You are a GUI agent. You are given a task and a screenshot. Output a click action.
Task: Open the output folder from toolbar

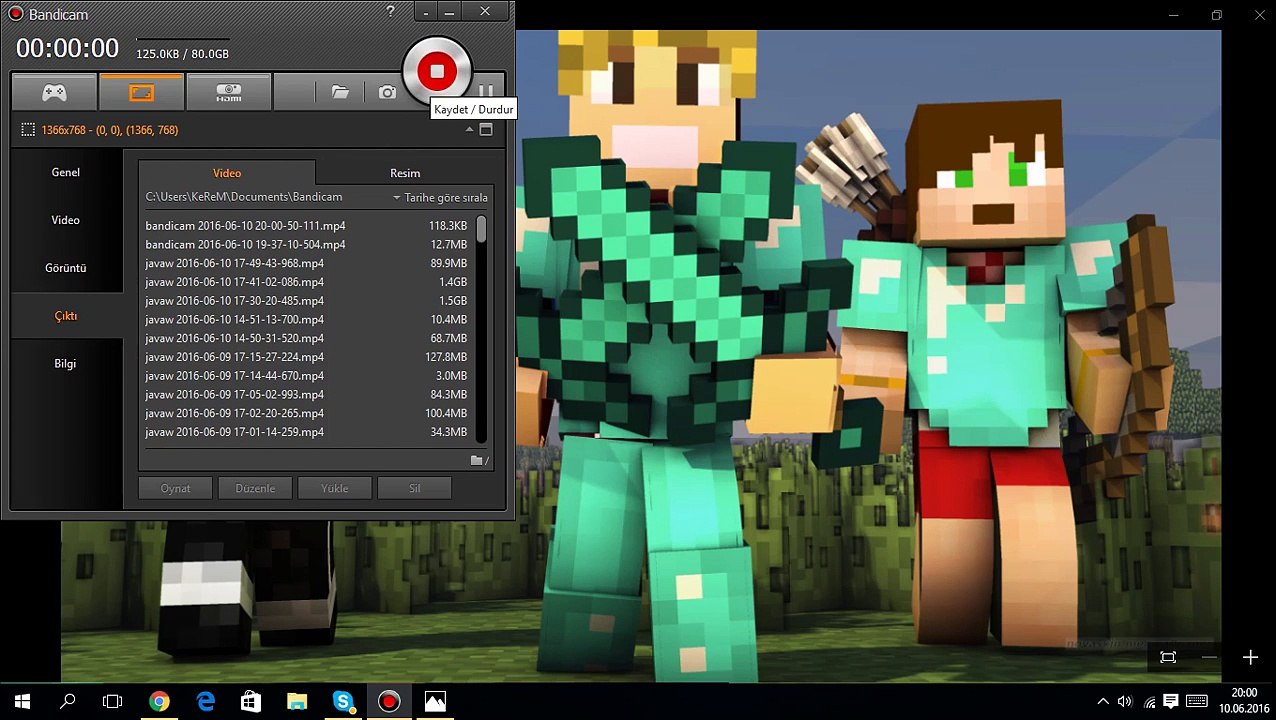[340, 92]
